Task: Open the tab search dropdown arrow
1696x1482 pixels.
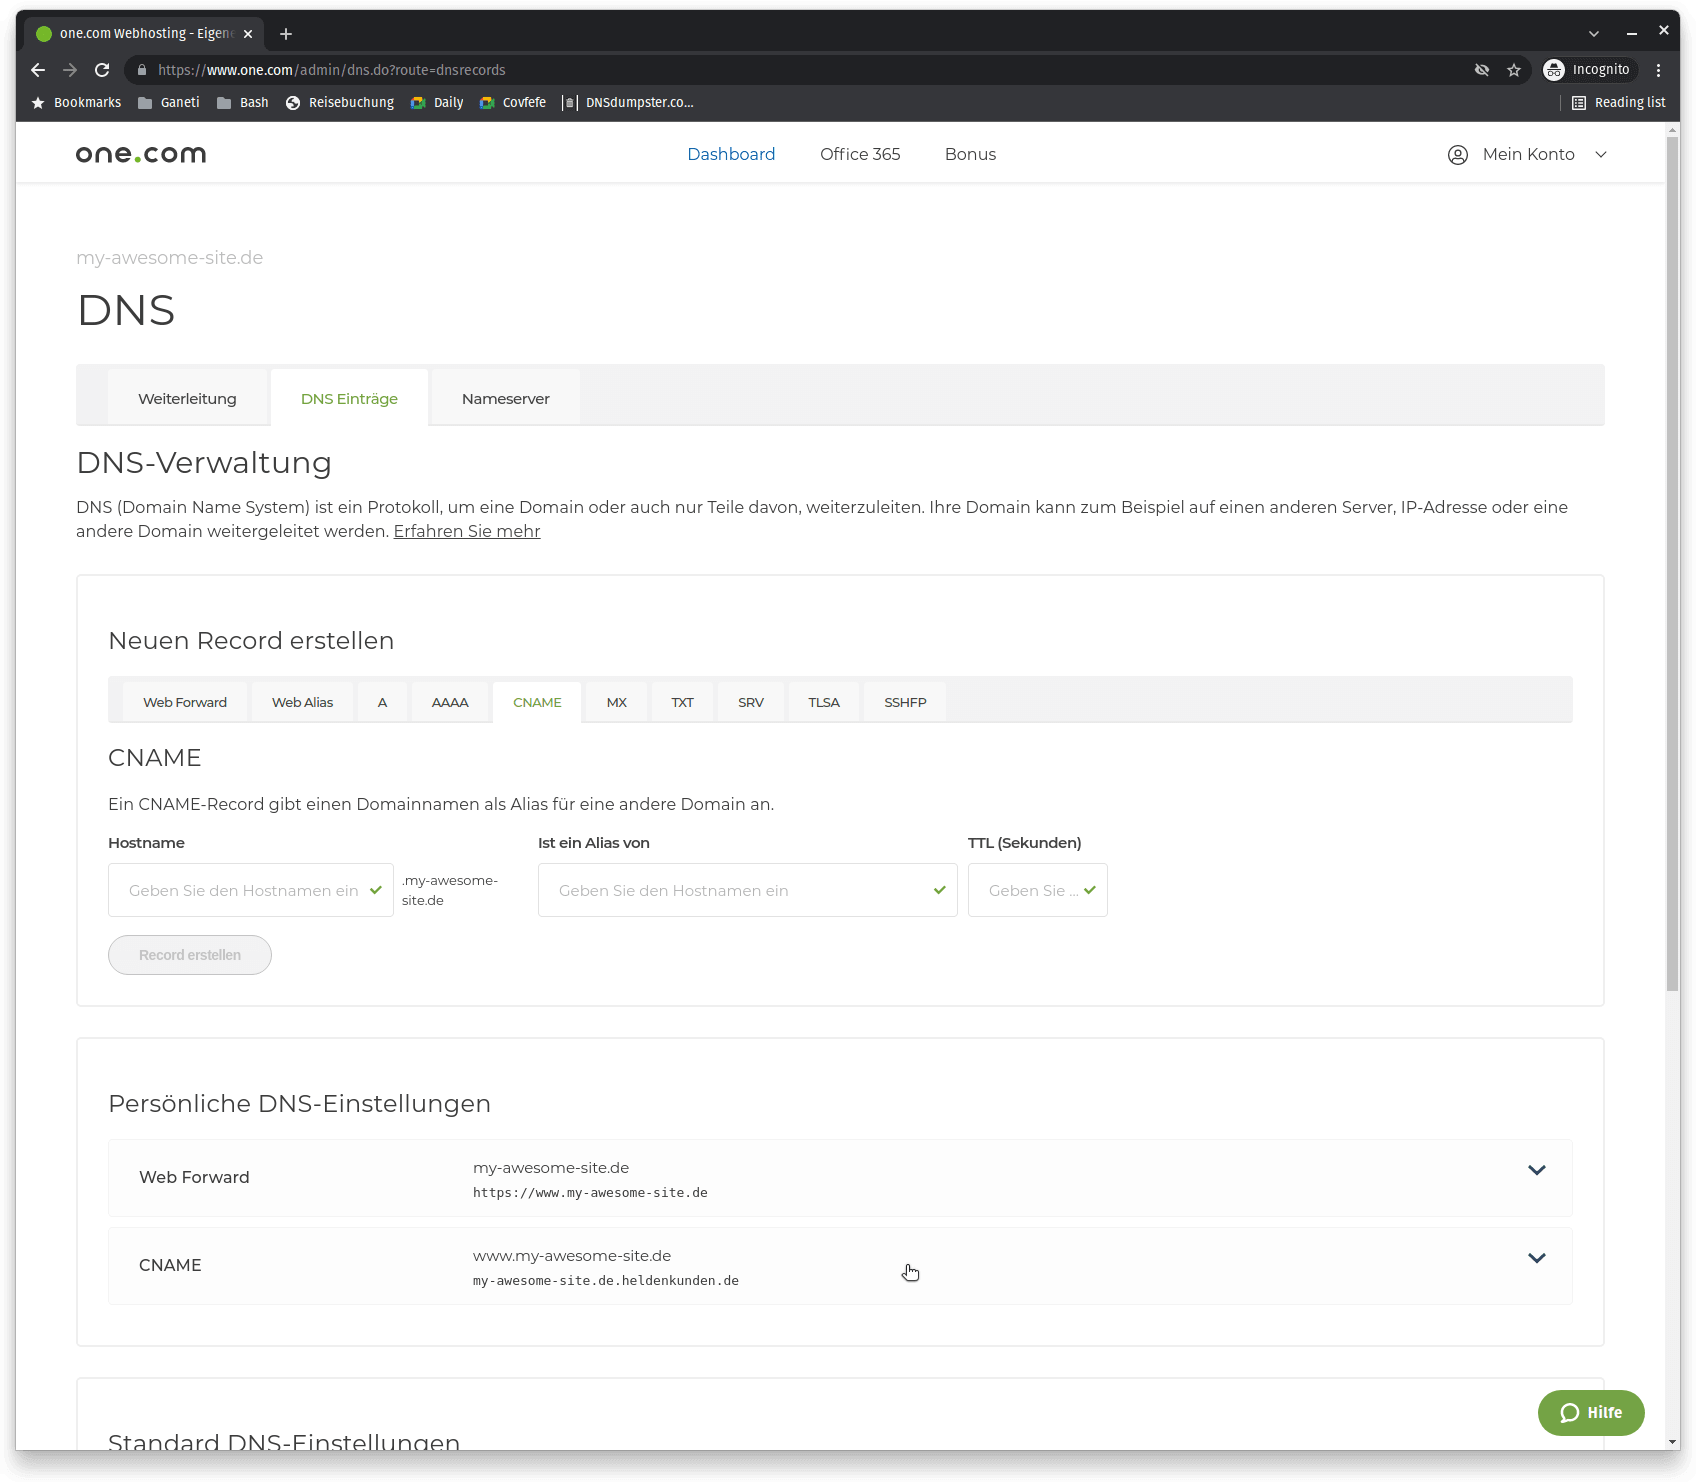Action: 1594,34
